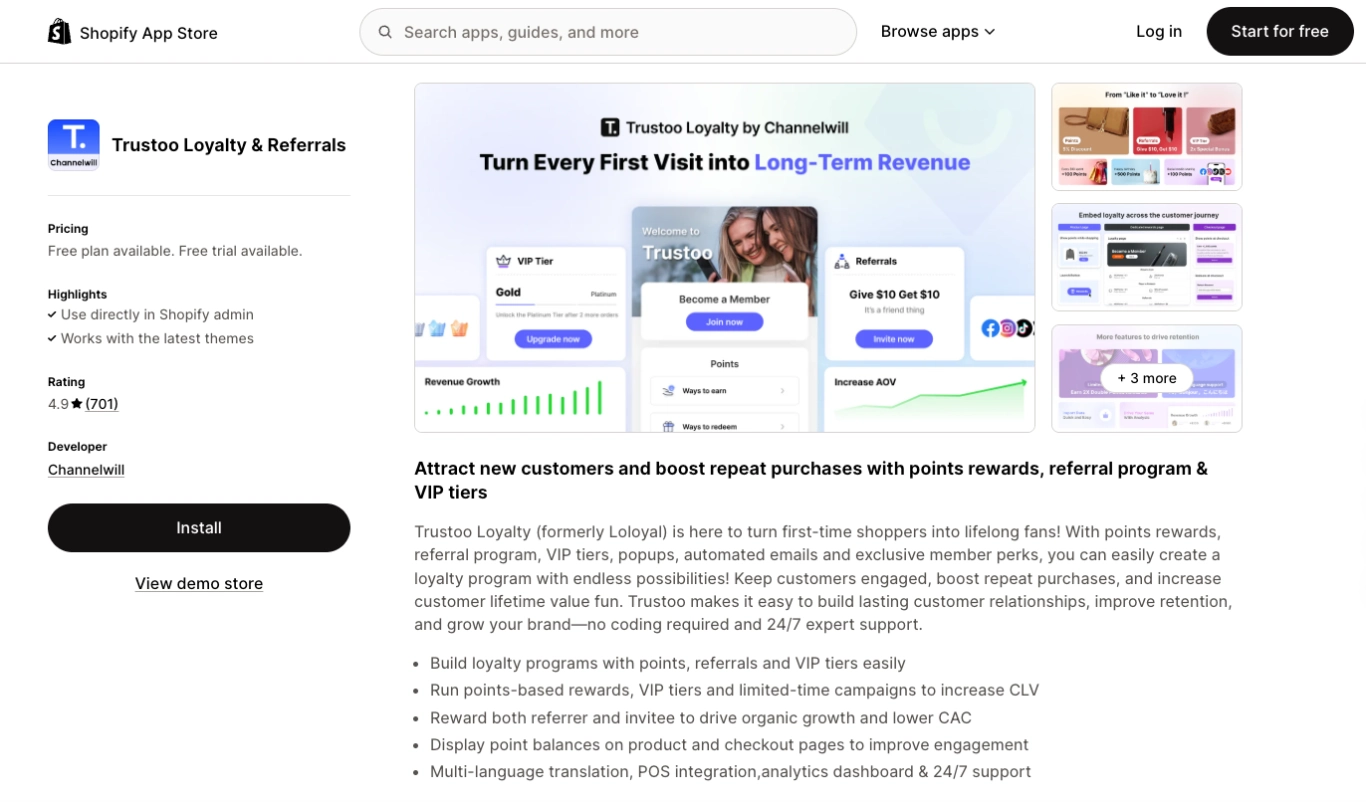
Task: Open the Log in menu item
Action: pos(1158,31)
